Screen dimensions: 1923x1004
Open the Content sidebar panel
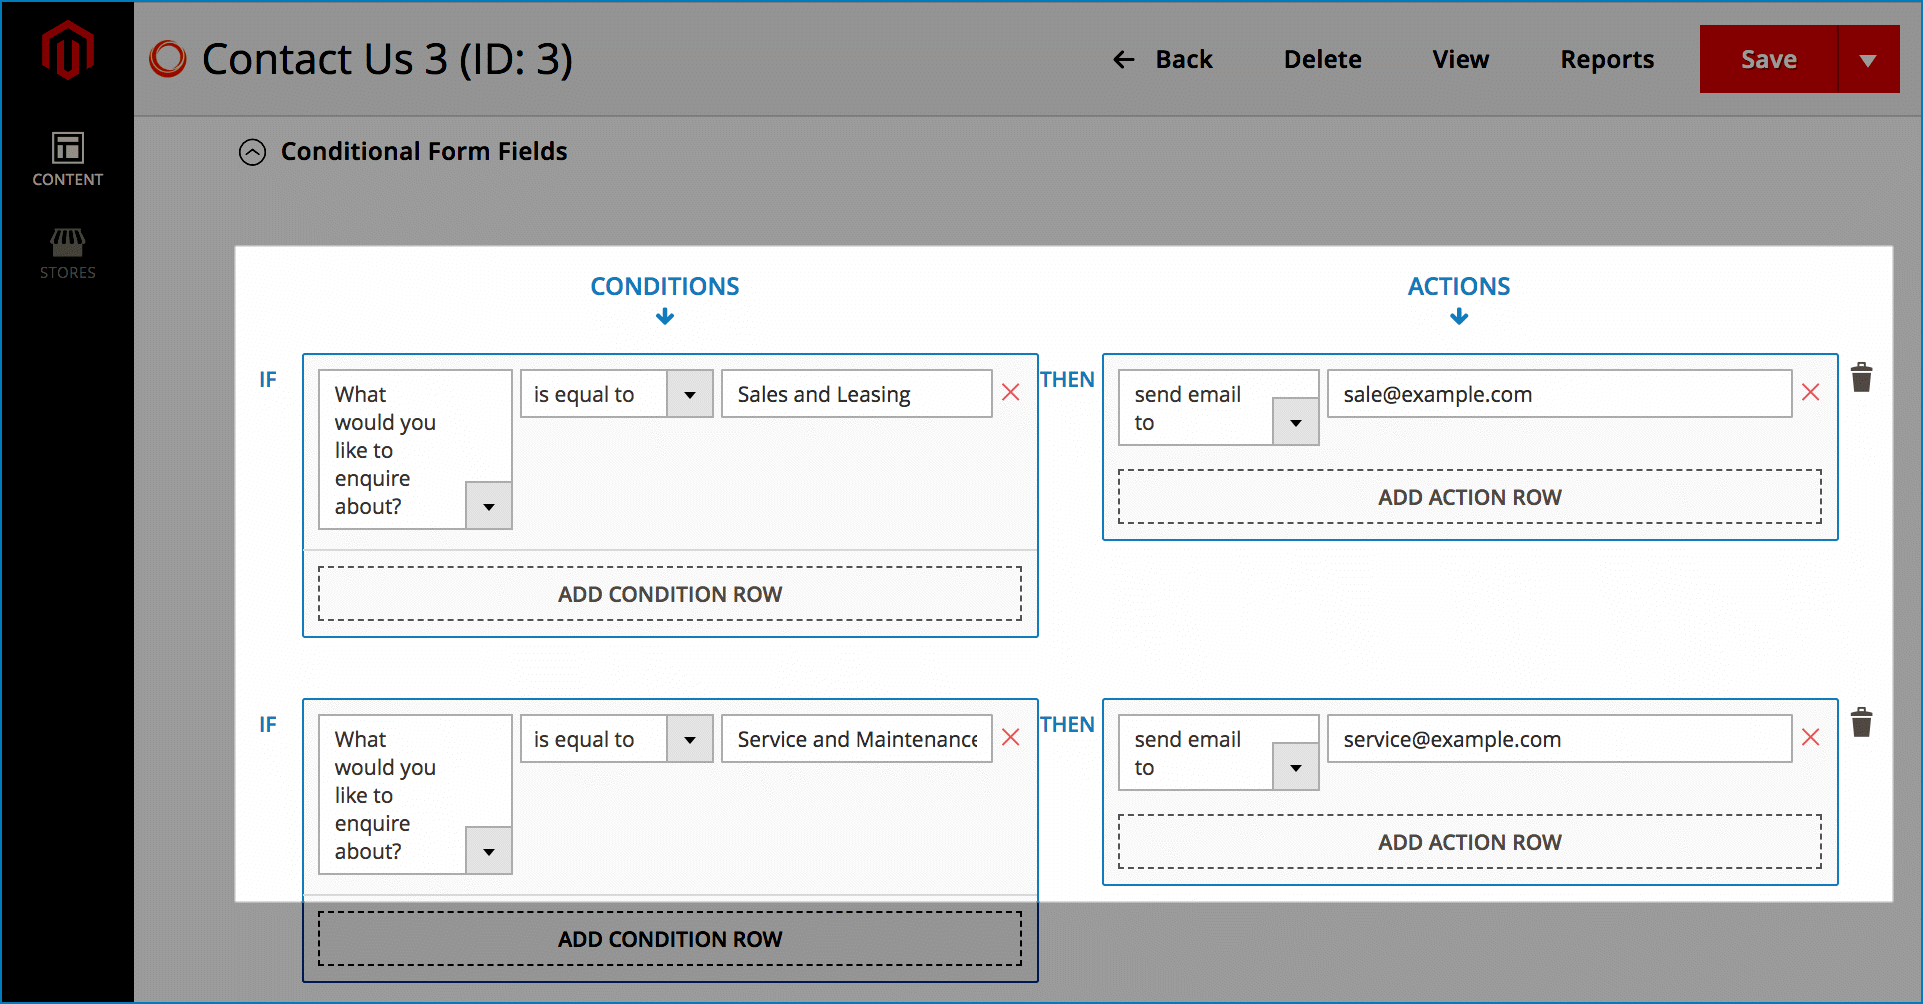66,158
